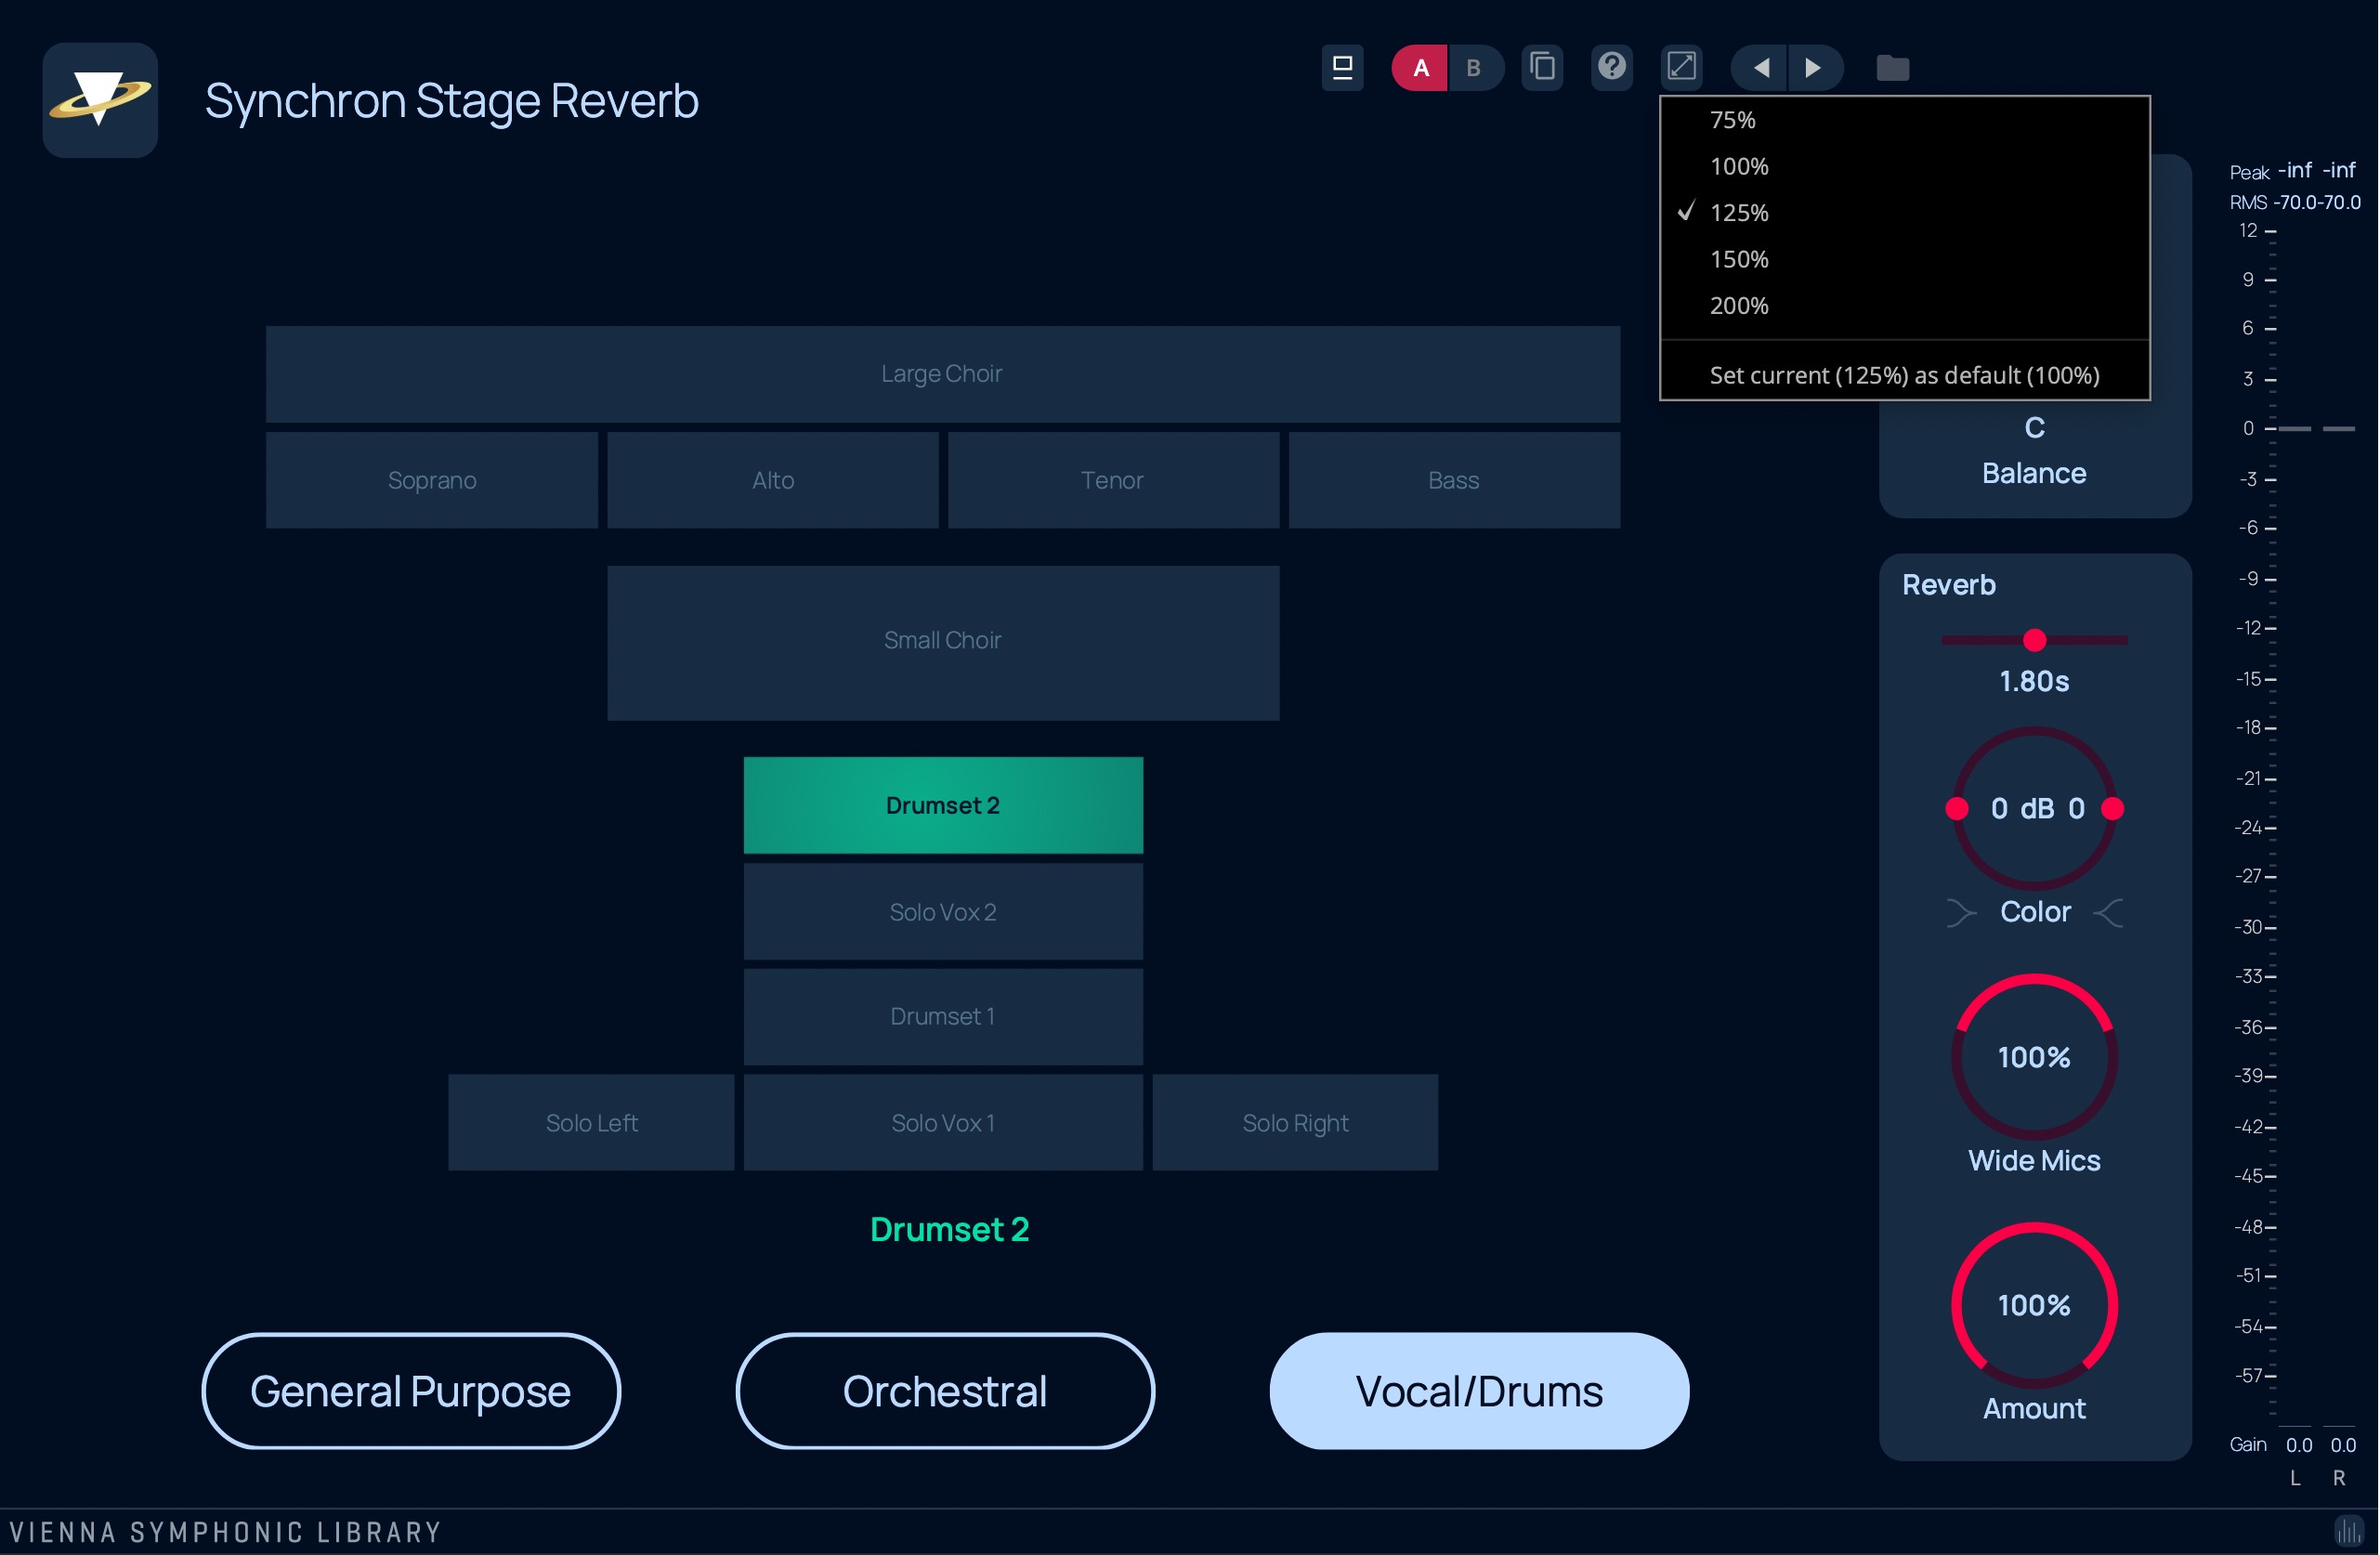Screen dimensions: 2380x1555
Task: Go to next preset arrow
Action: coord(1814,68)
